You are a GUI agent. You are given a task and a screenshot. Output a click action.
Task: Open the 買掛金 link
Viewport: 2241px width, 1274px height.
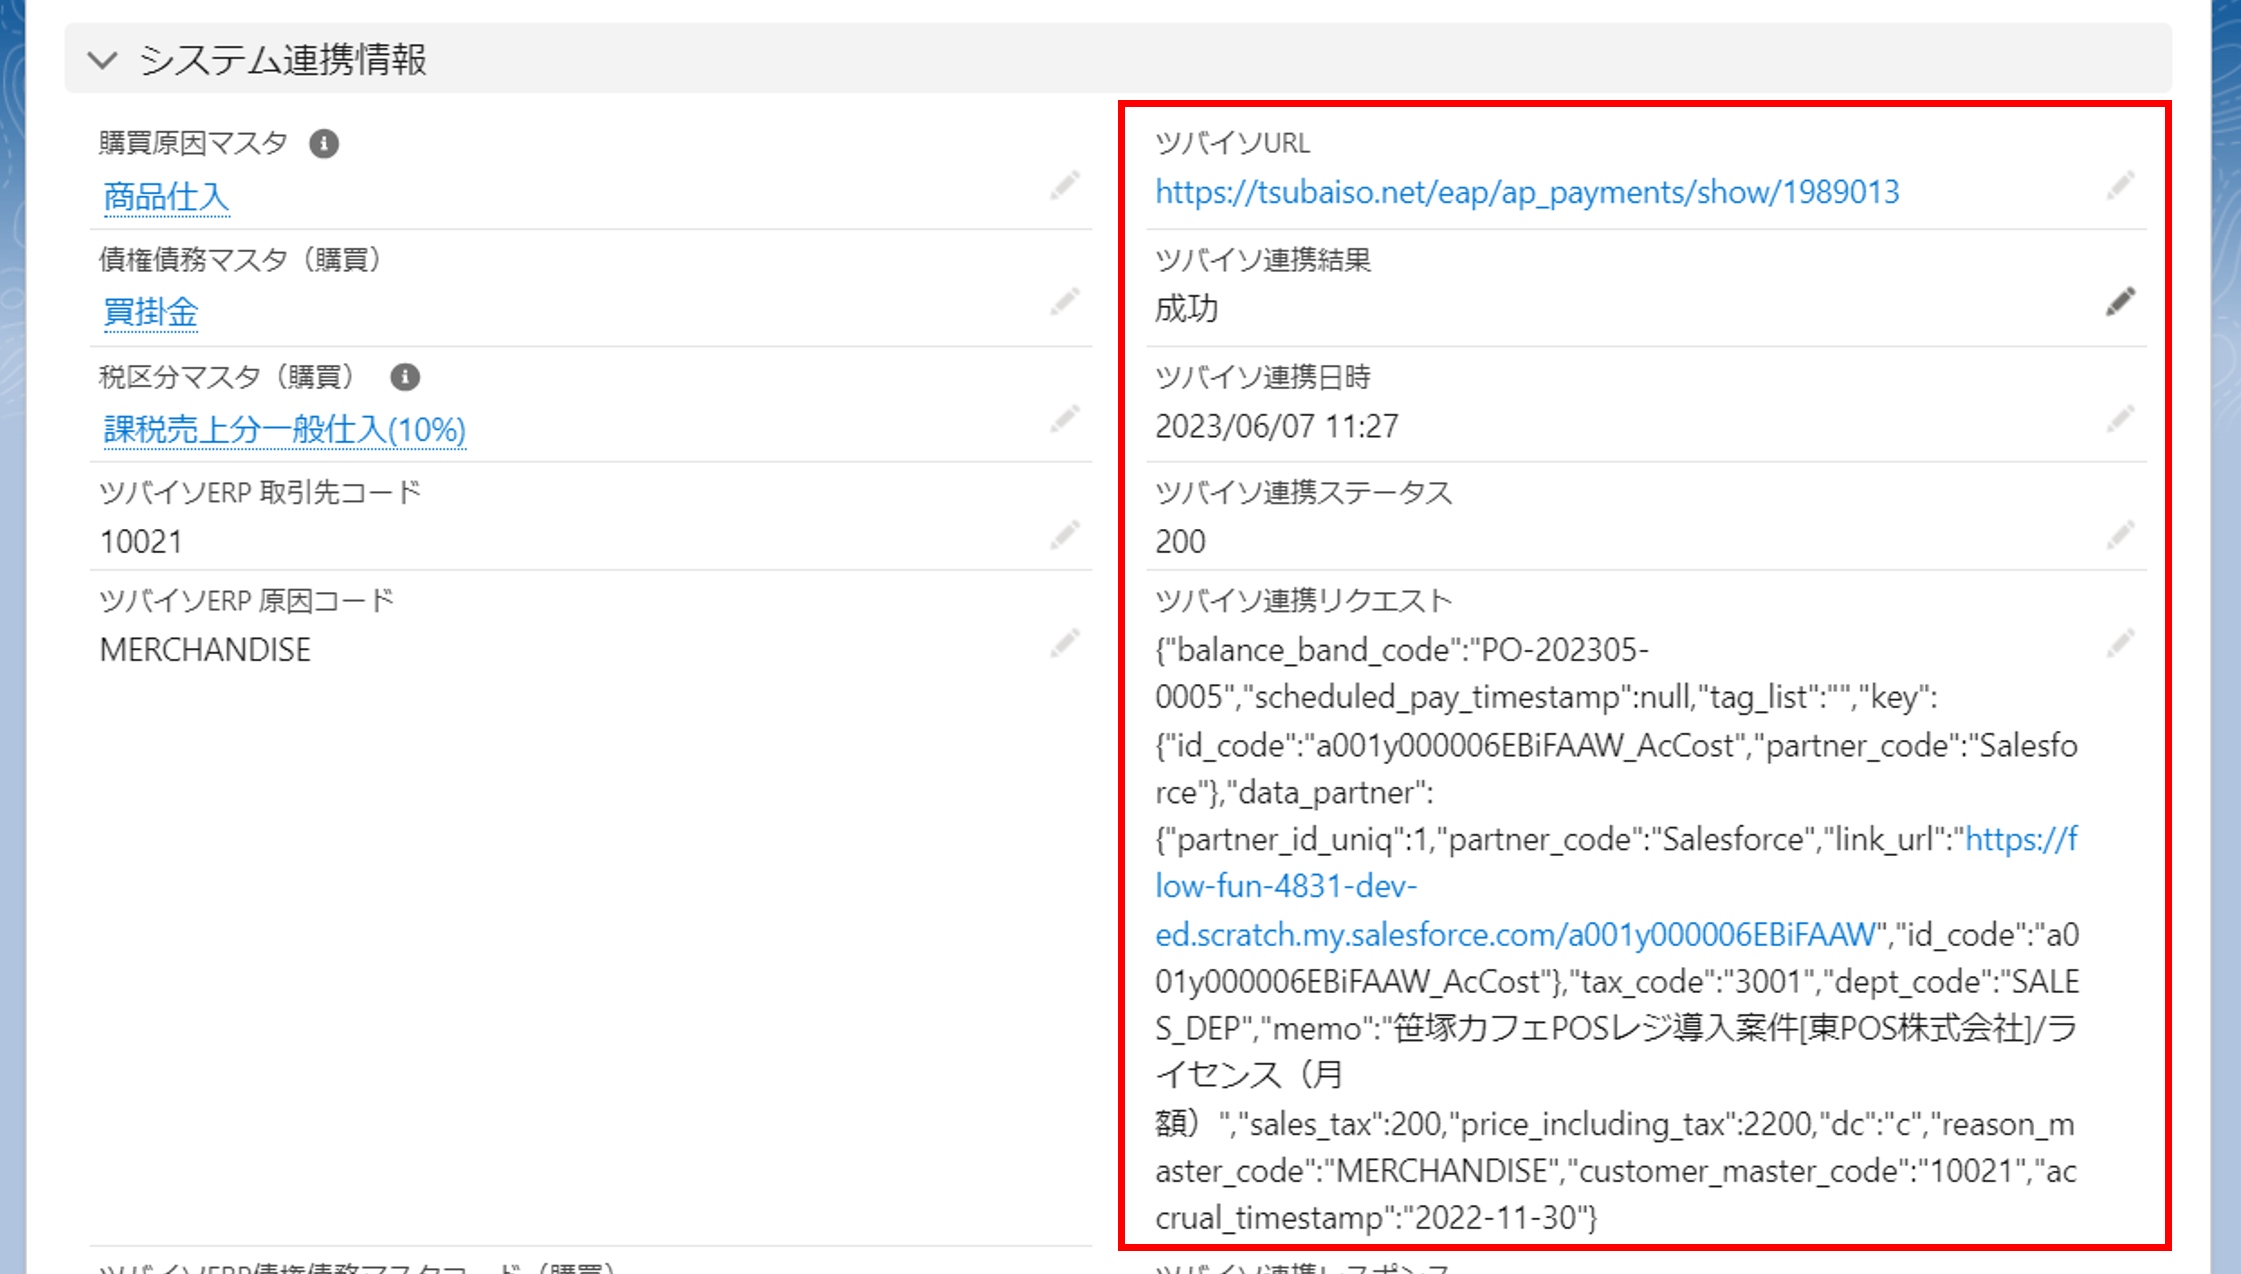click(150, 313)
